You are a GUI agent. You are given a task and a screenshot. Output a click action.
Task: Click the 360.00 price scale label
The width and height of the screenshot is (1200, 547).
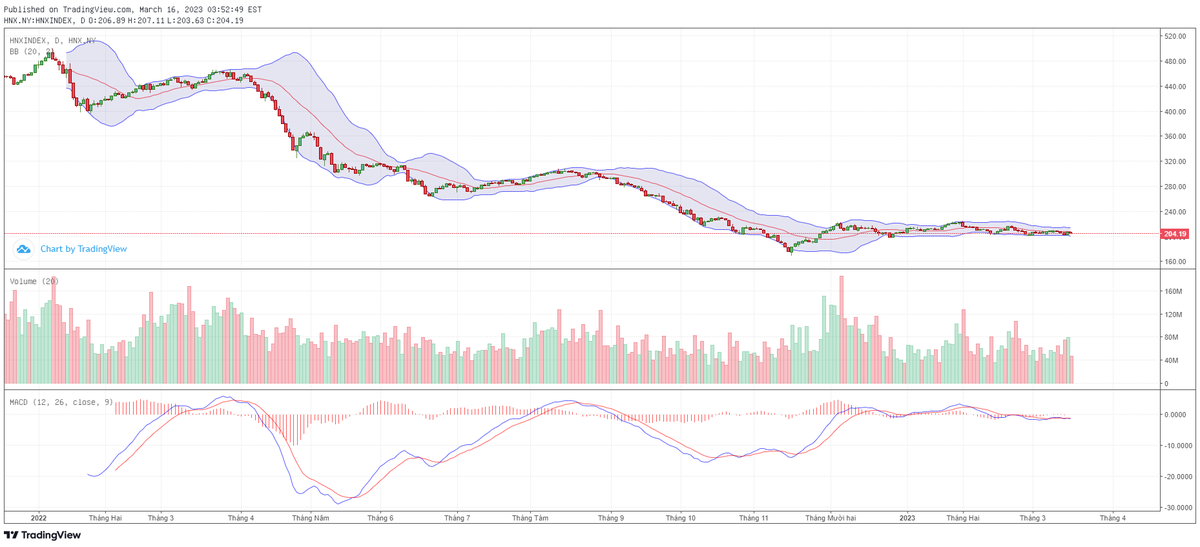tap(1174, 162)
